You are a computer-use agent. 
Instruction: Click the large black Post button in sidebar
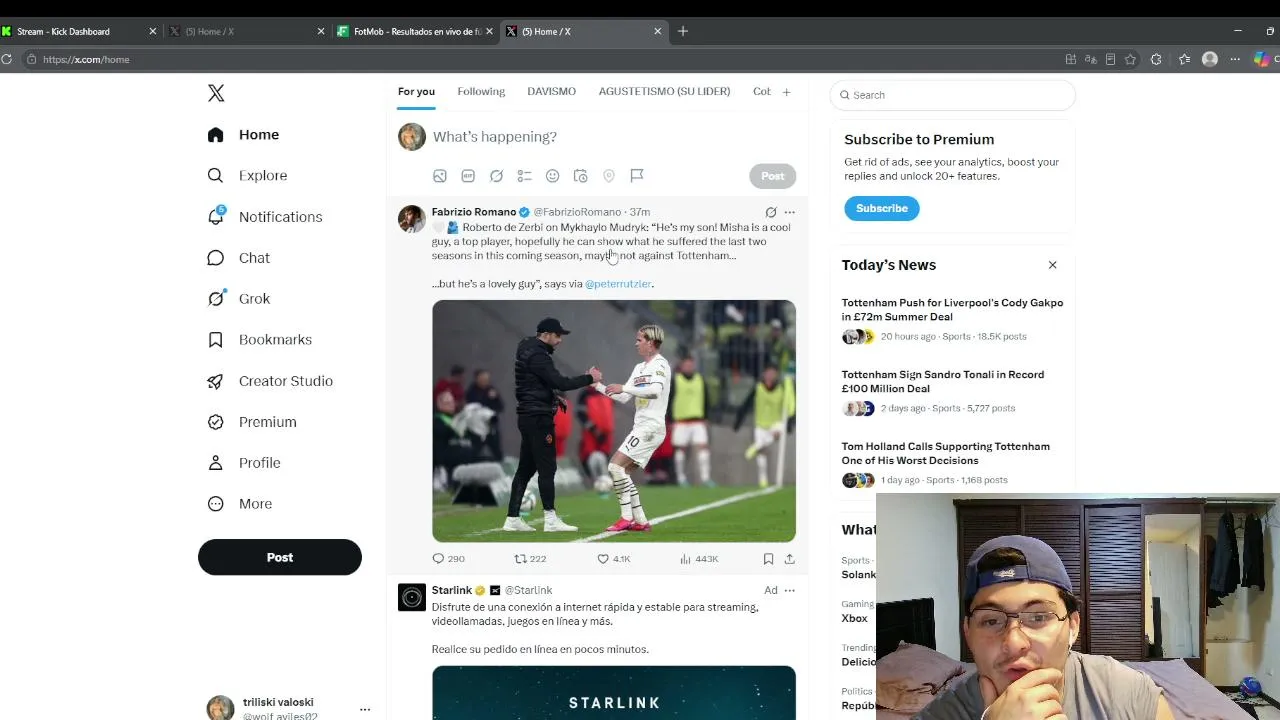[x=280, y=557]
